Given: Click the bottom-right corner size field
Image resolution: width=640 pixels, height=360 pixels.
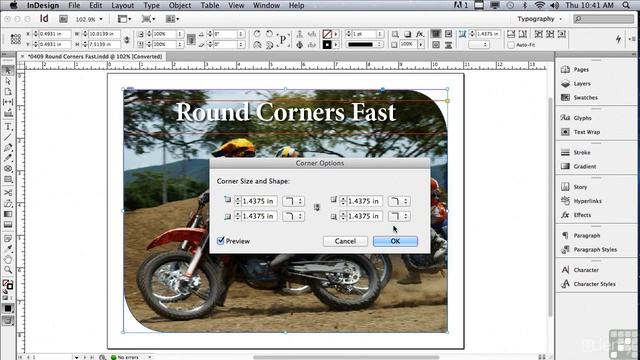Looking at the screenshot, I should tap(365, 216).
